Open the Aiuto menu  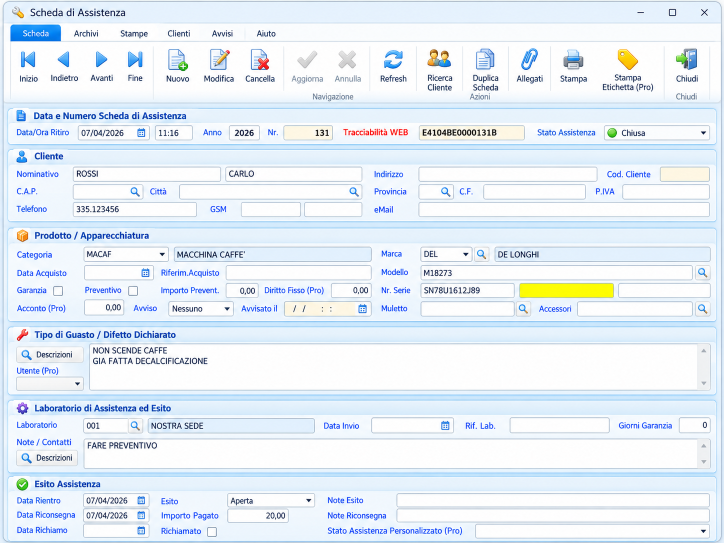pos(266,33)
